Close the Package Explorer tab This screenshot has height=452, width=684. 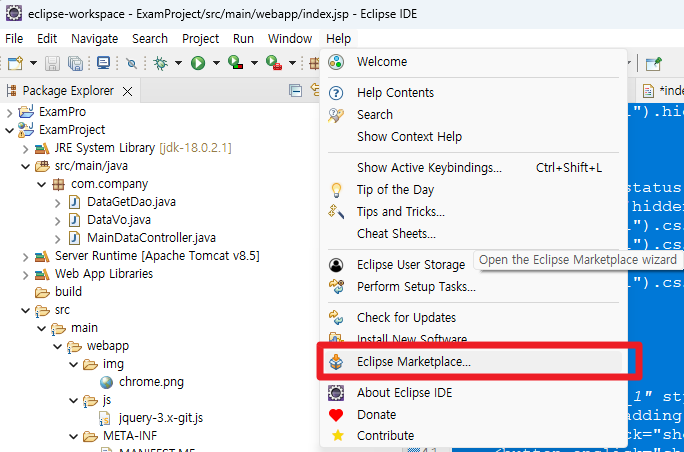pyautogui.click(x=127, y=91)
